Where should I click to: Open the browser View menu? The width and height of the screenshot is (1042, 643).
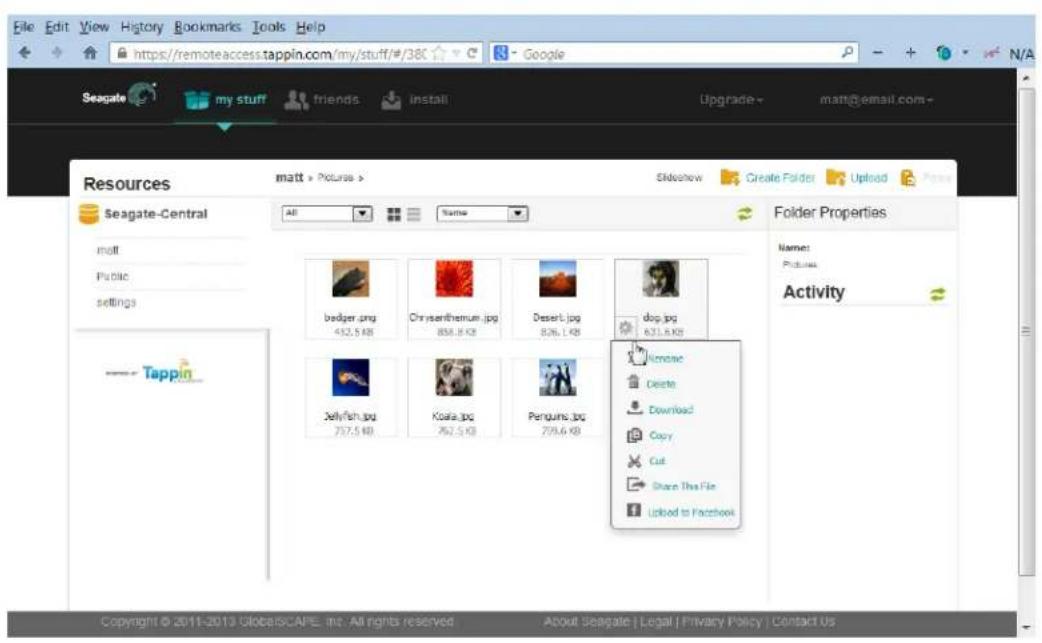pyautogui.click(x=94, y=27)
